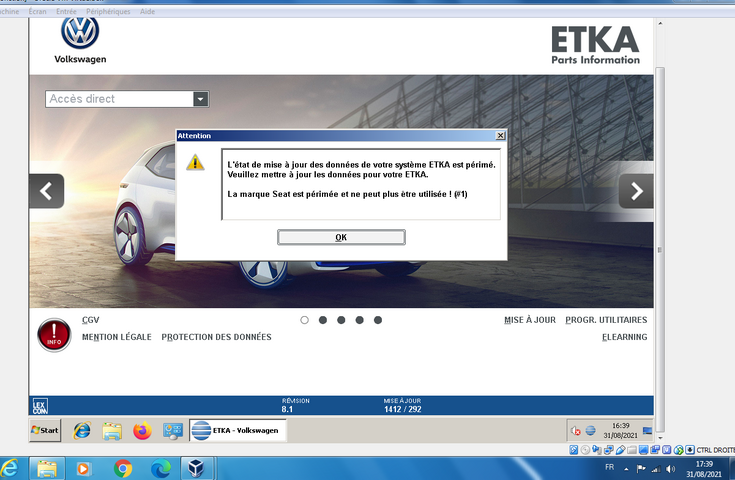Click the VirtualBox scrollbar down arrow

[660, 438]
